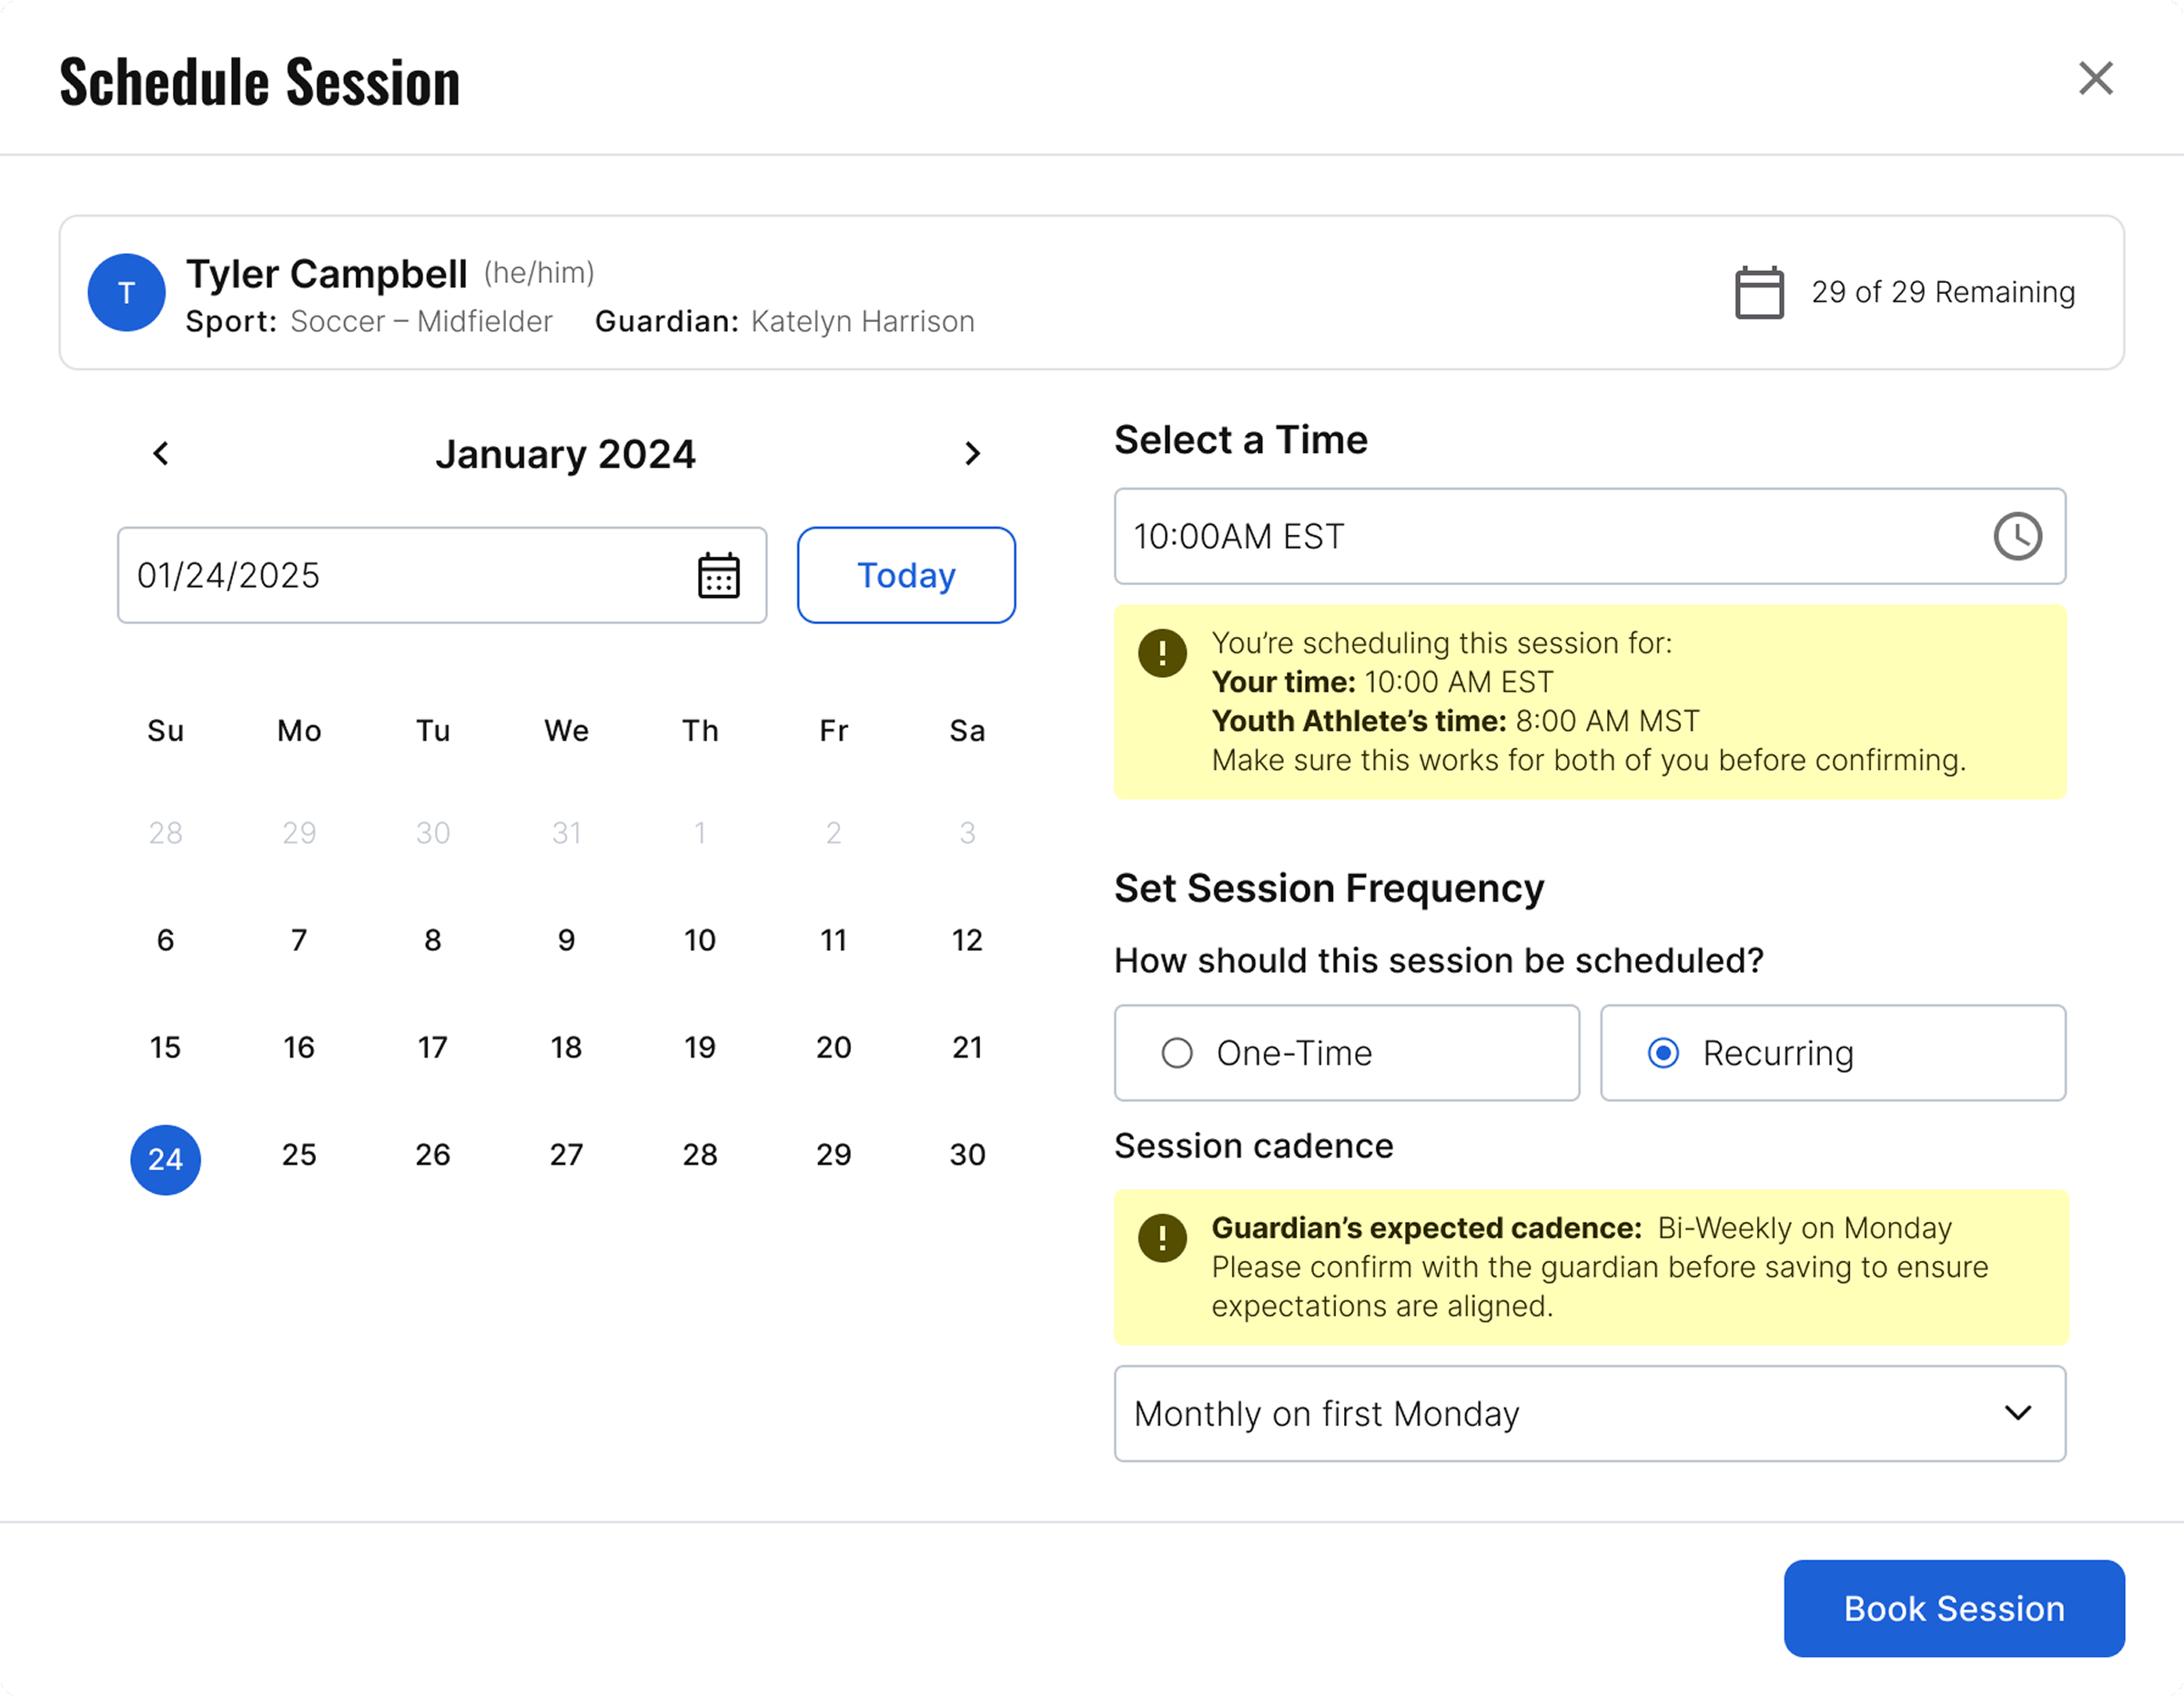Select the Recurring radio option
This screenshot has height=1697, width=2184.
coord(1832,1053)
